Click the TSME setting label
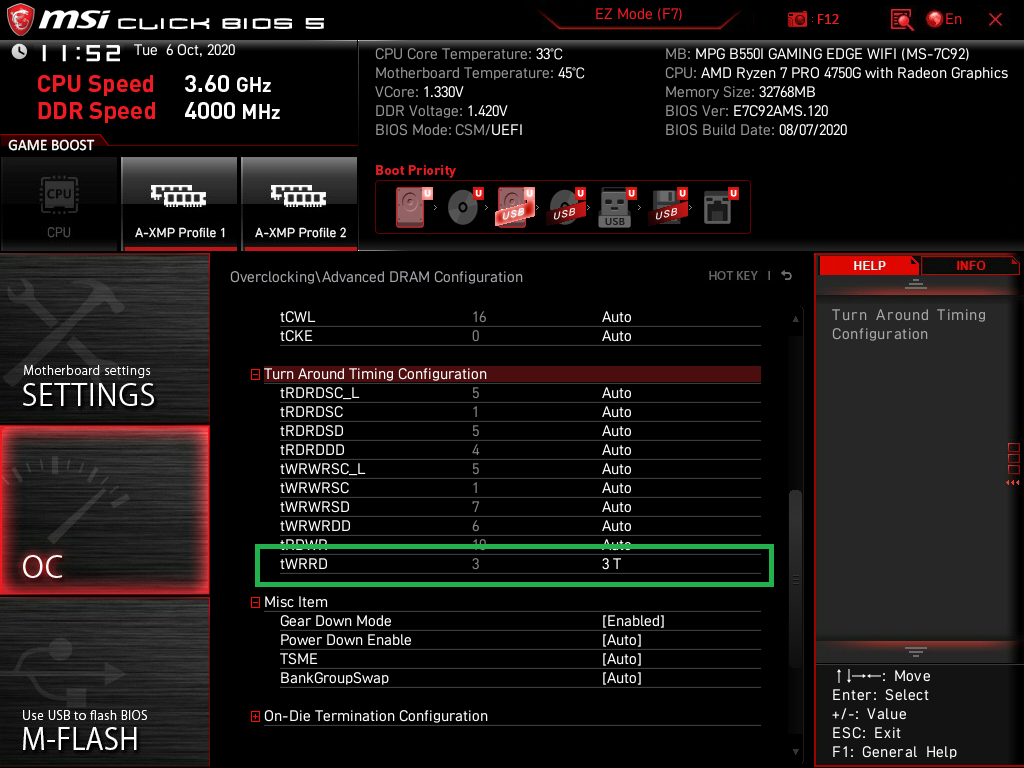This screenshot has height=768, width=1024. click(x=298, y=659)
